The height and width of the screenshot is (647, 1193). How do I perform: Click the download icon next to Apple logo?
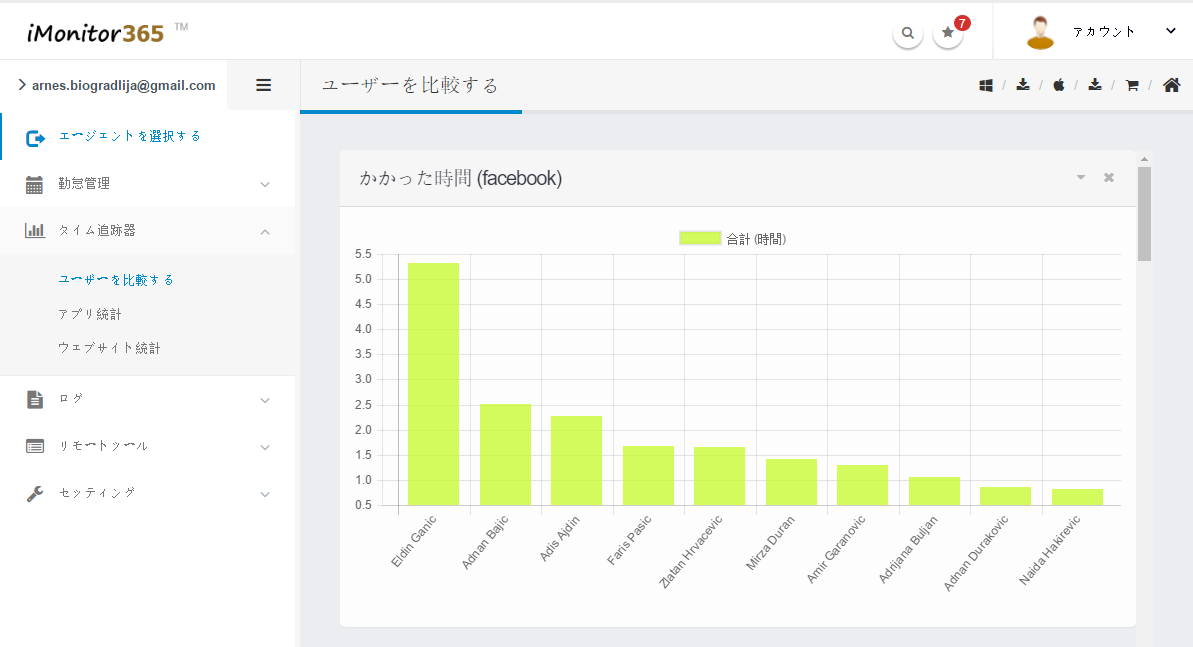(1095, 85)
